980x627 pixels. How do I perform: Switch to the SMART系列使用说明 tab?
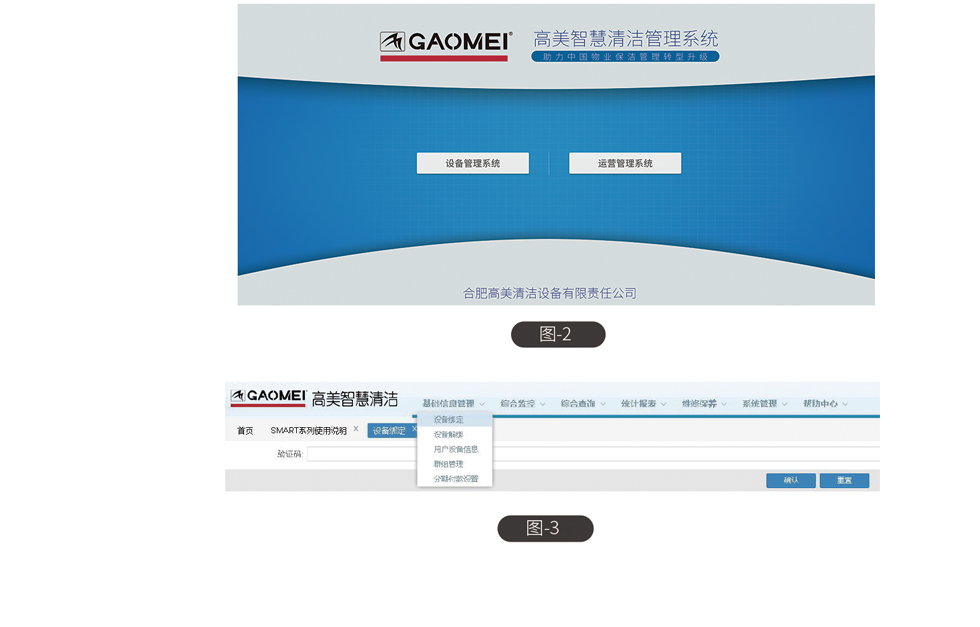308,431
